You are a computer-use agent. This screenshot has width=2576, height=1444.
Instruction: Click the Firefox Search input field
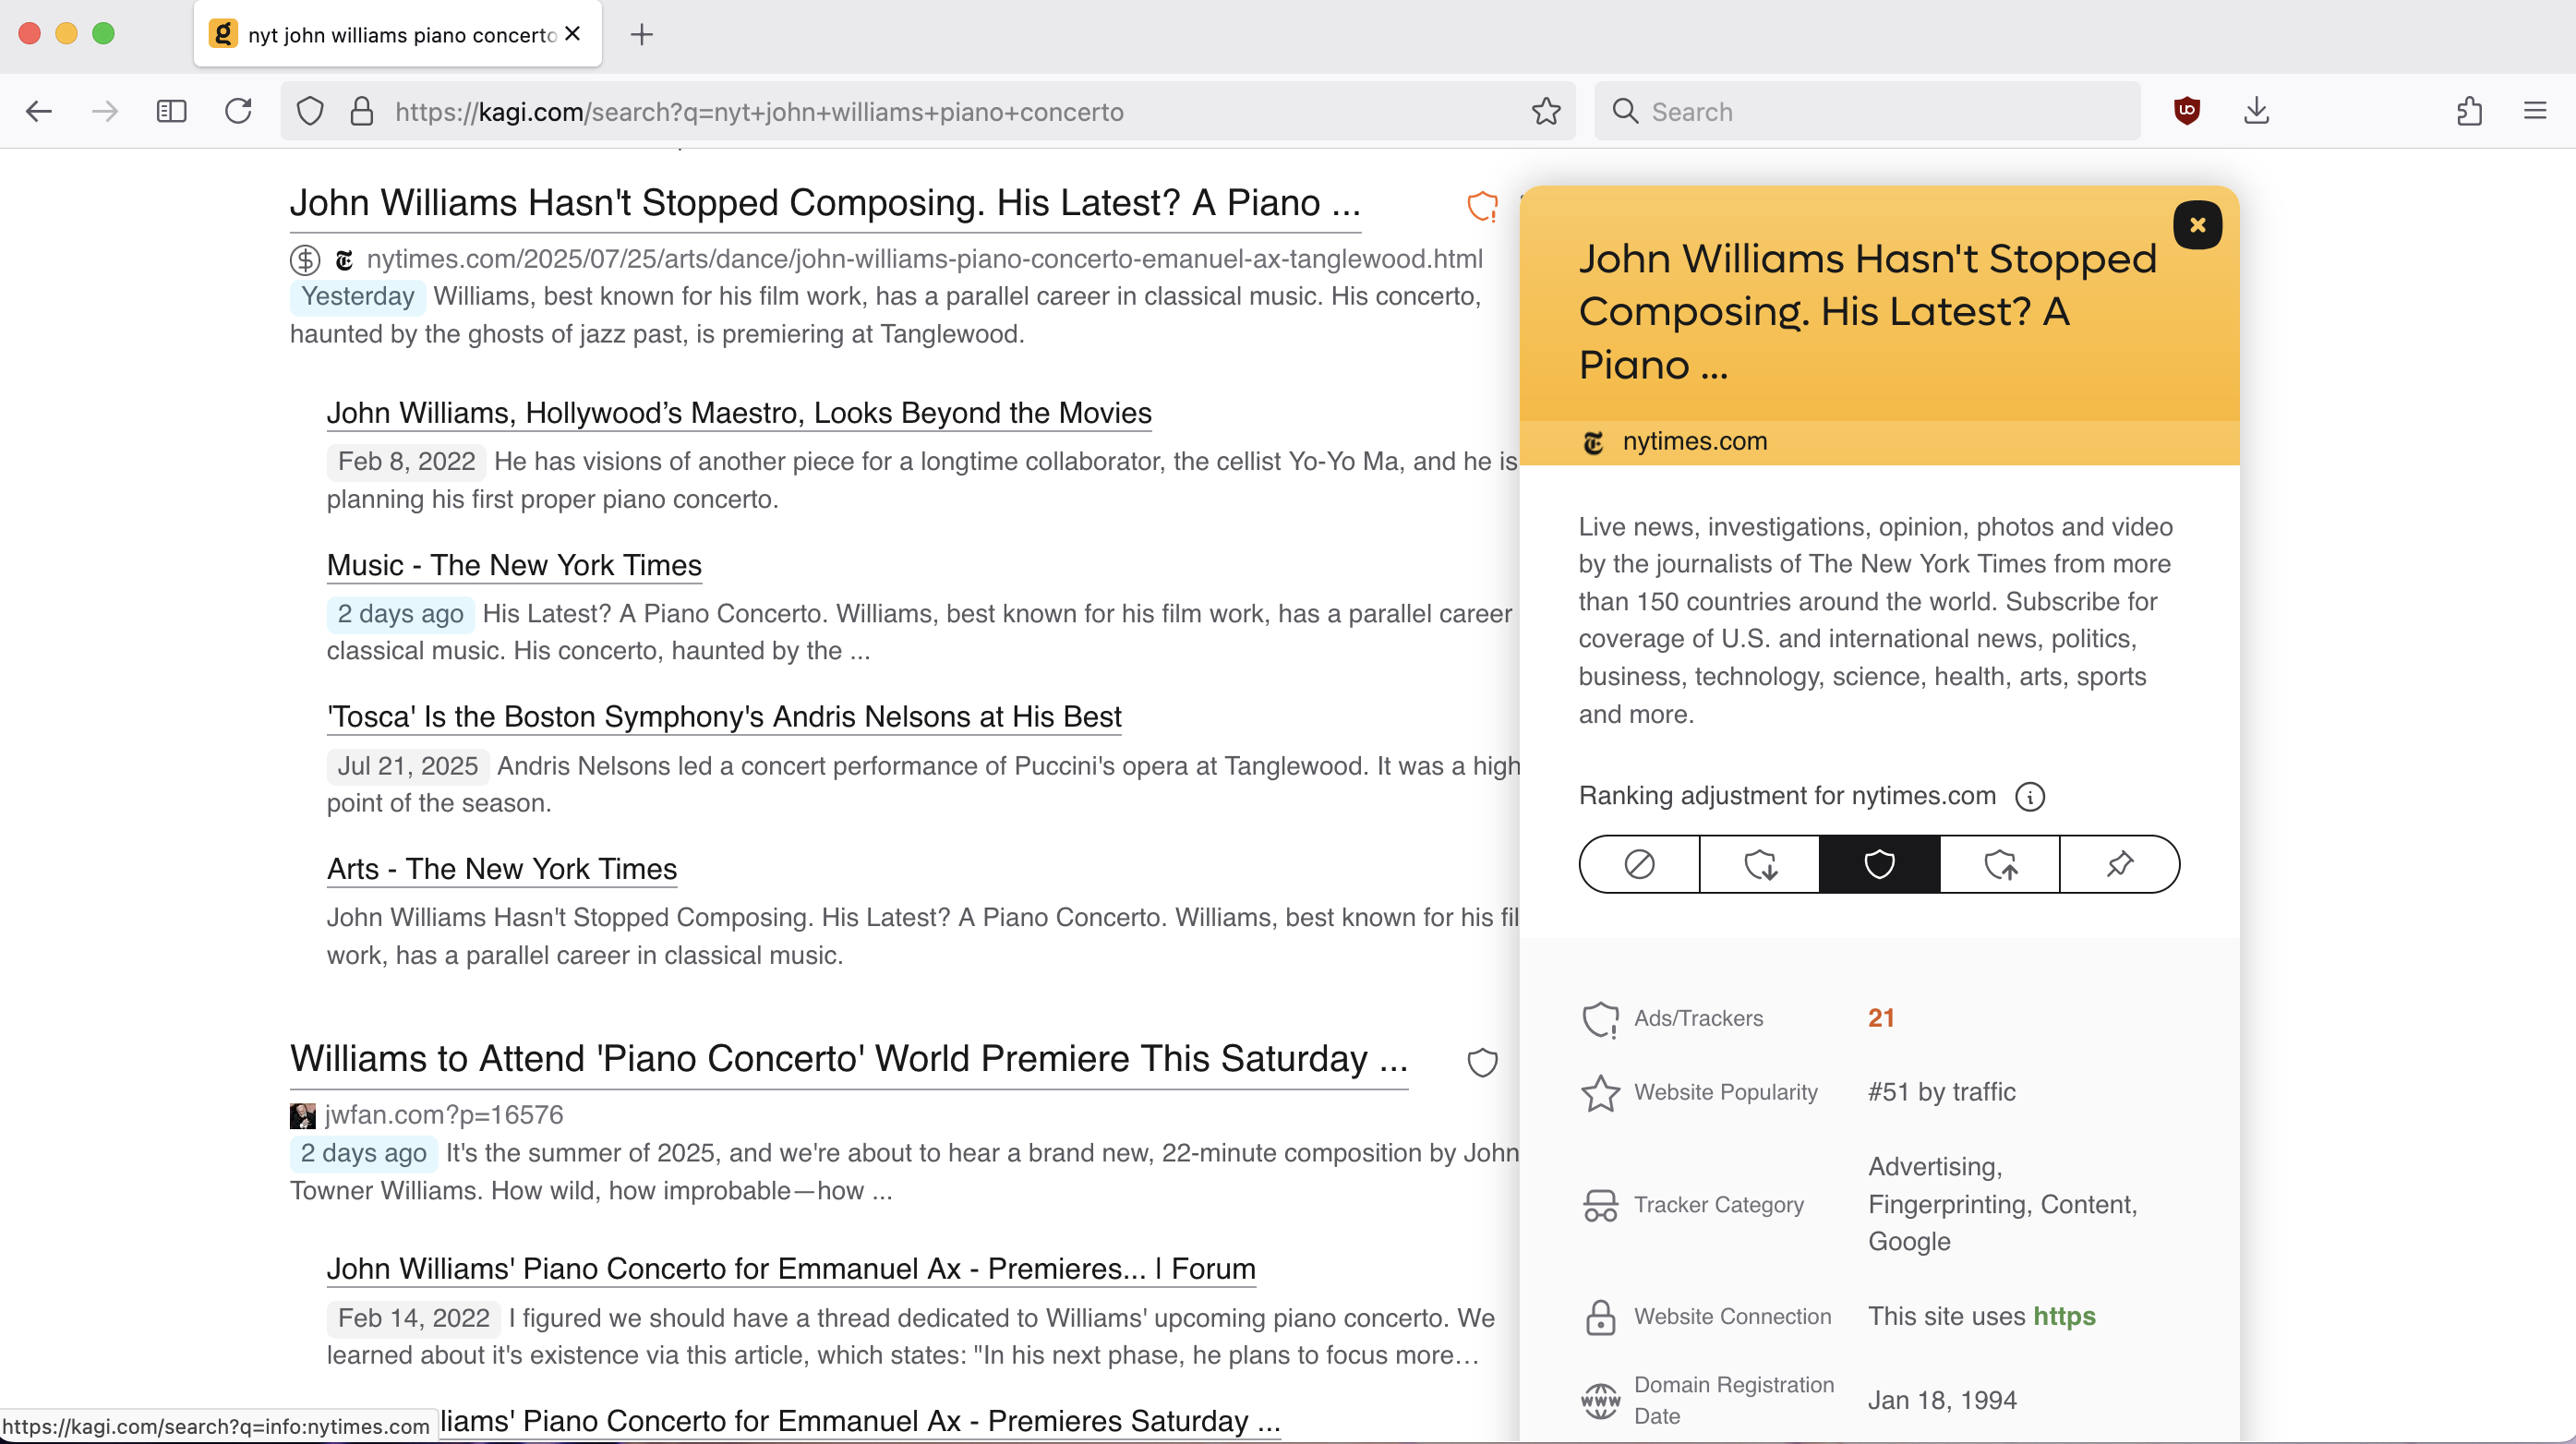[x=1880, y=111]
